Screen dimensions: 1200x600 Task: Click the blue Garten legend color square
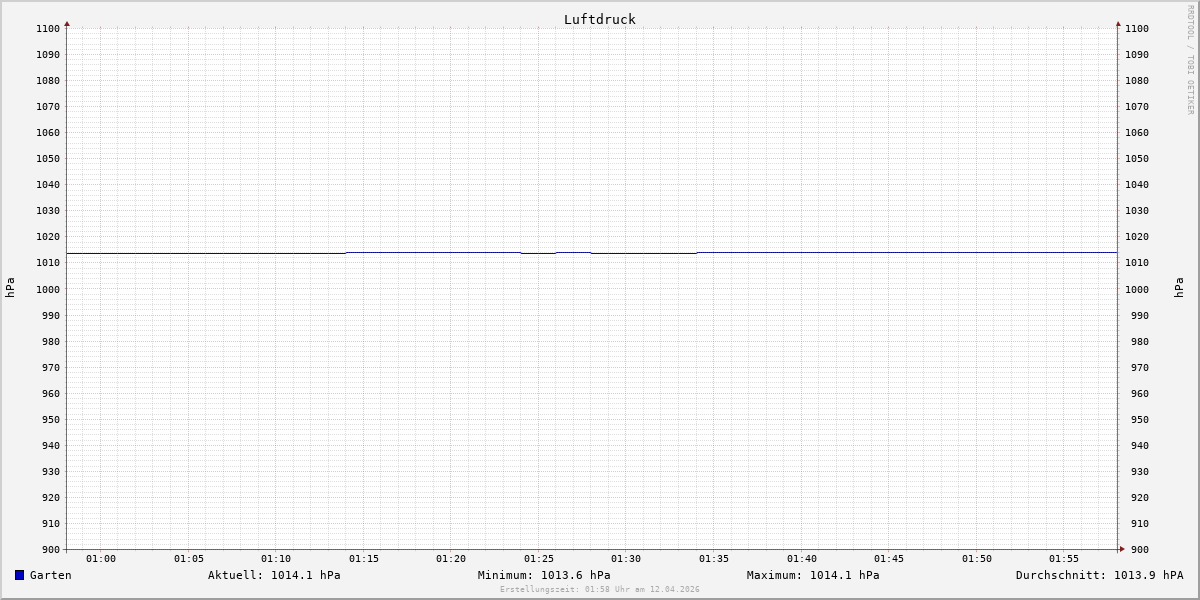[x=19, y=575]
